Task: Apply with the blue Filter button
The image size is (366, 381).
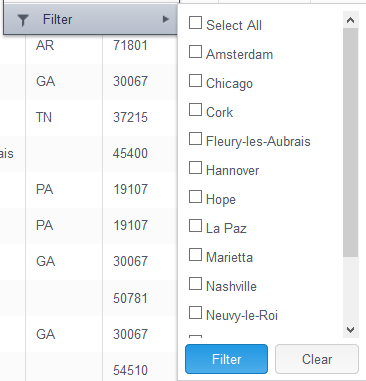Action: [226, 359]
